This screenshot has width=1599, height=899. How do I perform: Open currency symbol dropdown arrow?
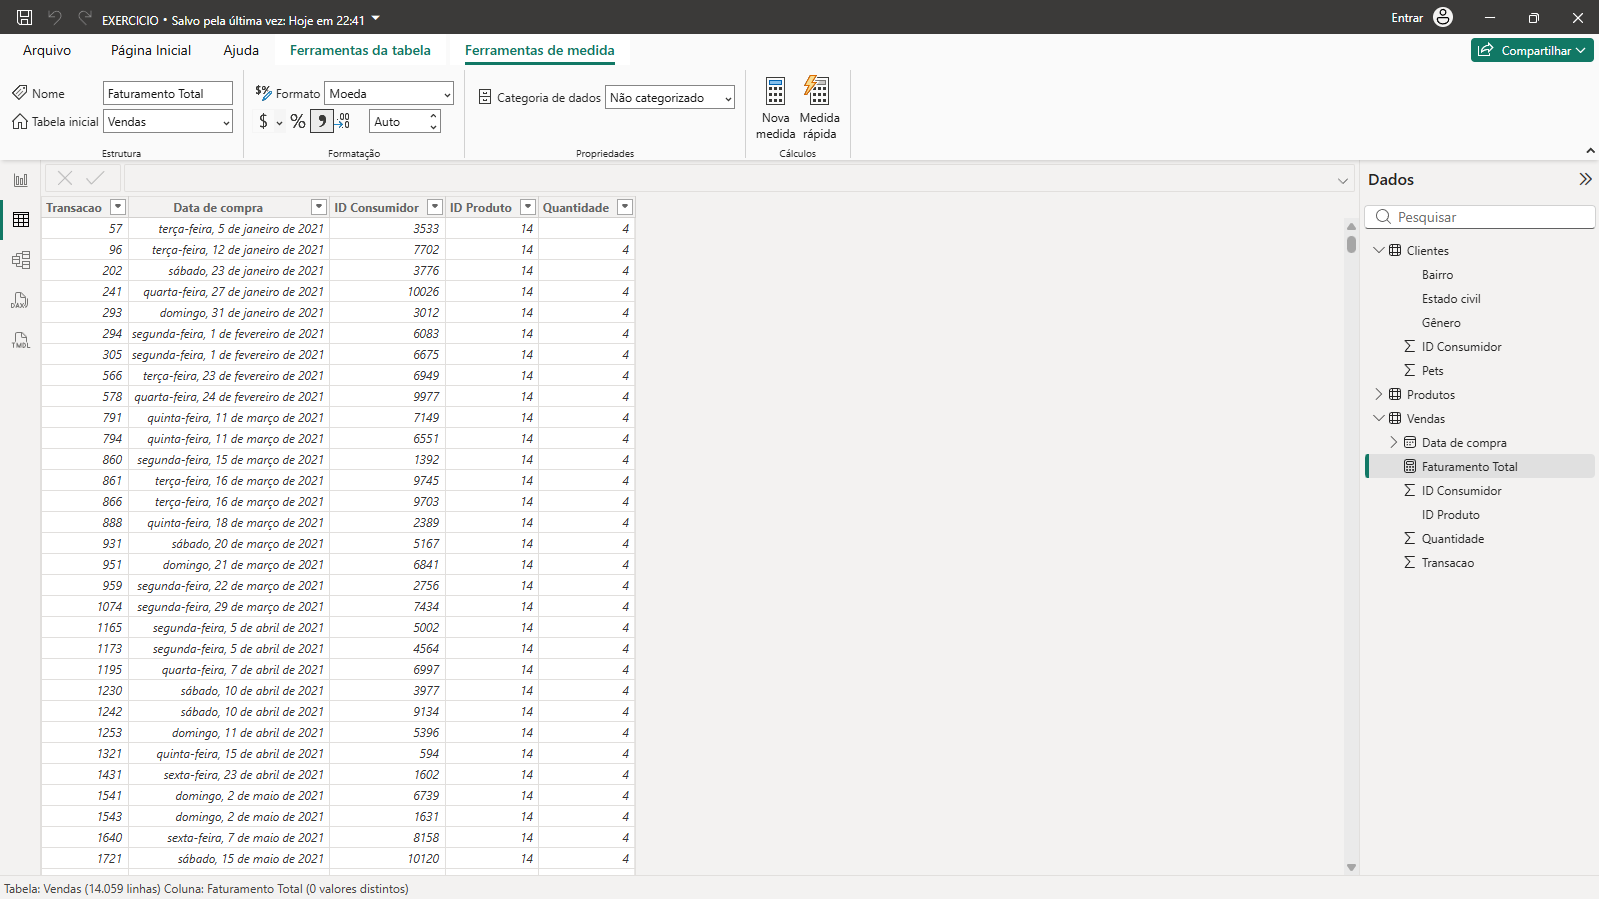tap(279, 123)
